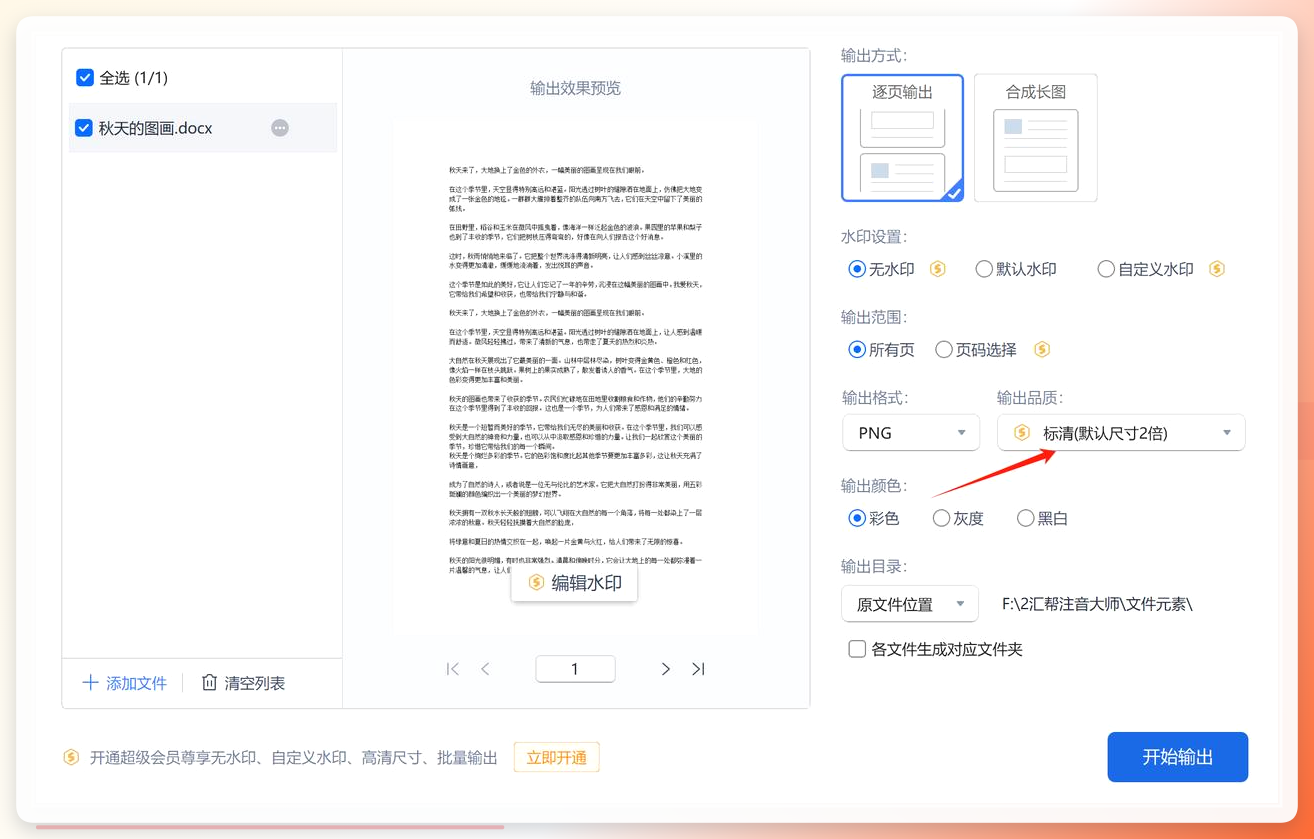
Task: Click the page number input field
Action: click(575, 669)
